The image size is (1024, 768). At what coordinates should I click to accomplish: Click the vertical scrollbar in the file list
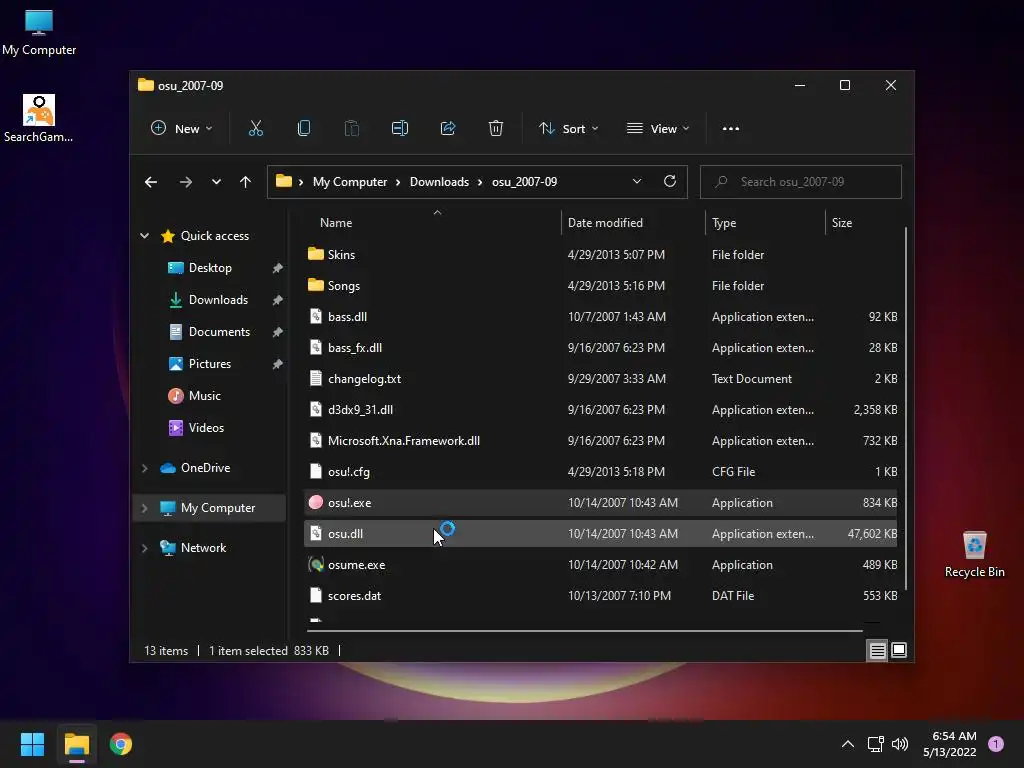tap(906, 408)
